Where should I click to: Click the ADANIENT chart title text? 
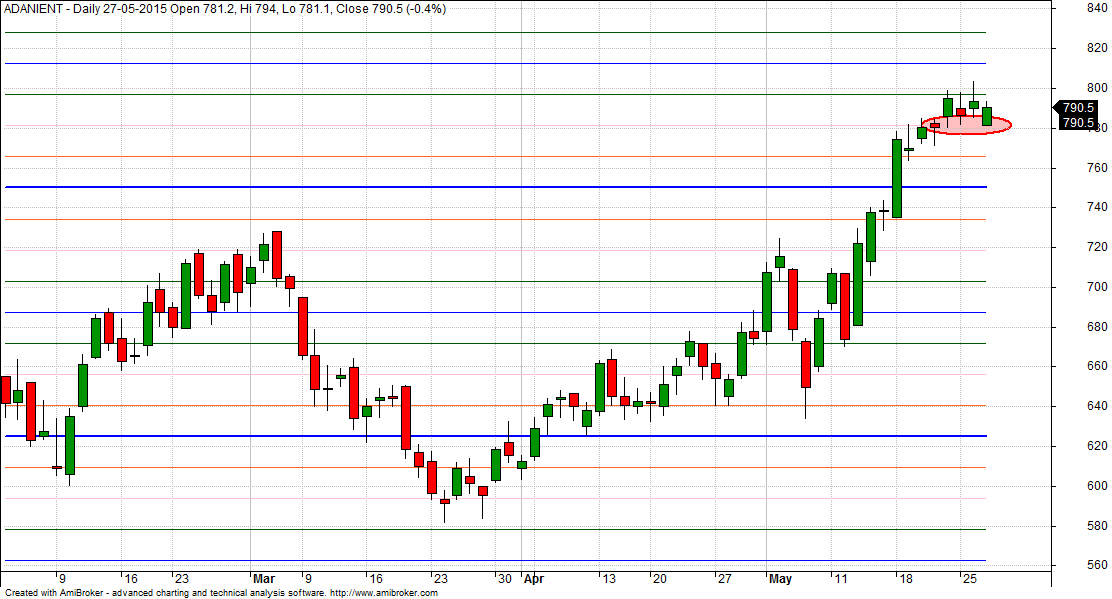(225, 9)
